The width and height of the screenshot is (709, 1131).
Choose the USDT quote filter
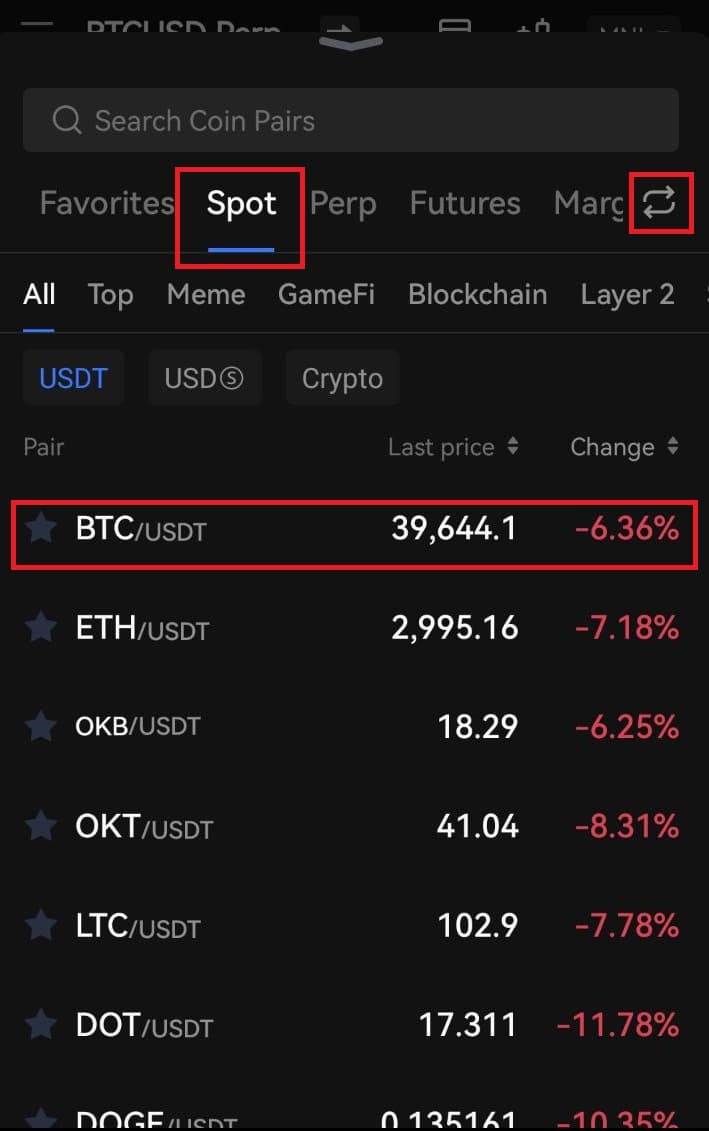pos(74,378)
